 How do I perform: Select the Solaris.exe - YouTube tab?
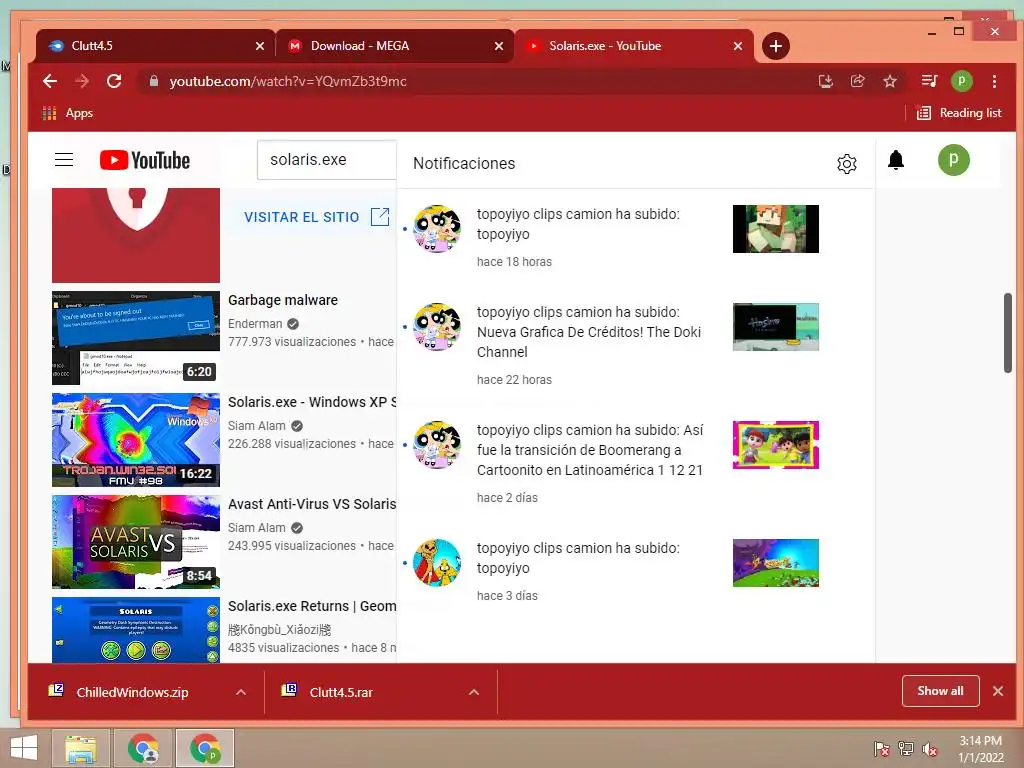pyautogui.click(x=627, y=46)
